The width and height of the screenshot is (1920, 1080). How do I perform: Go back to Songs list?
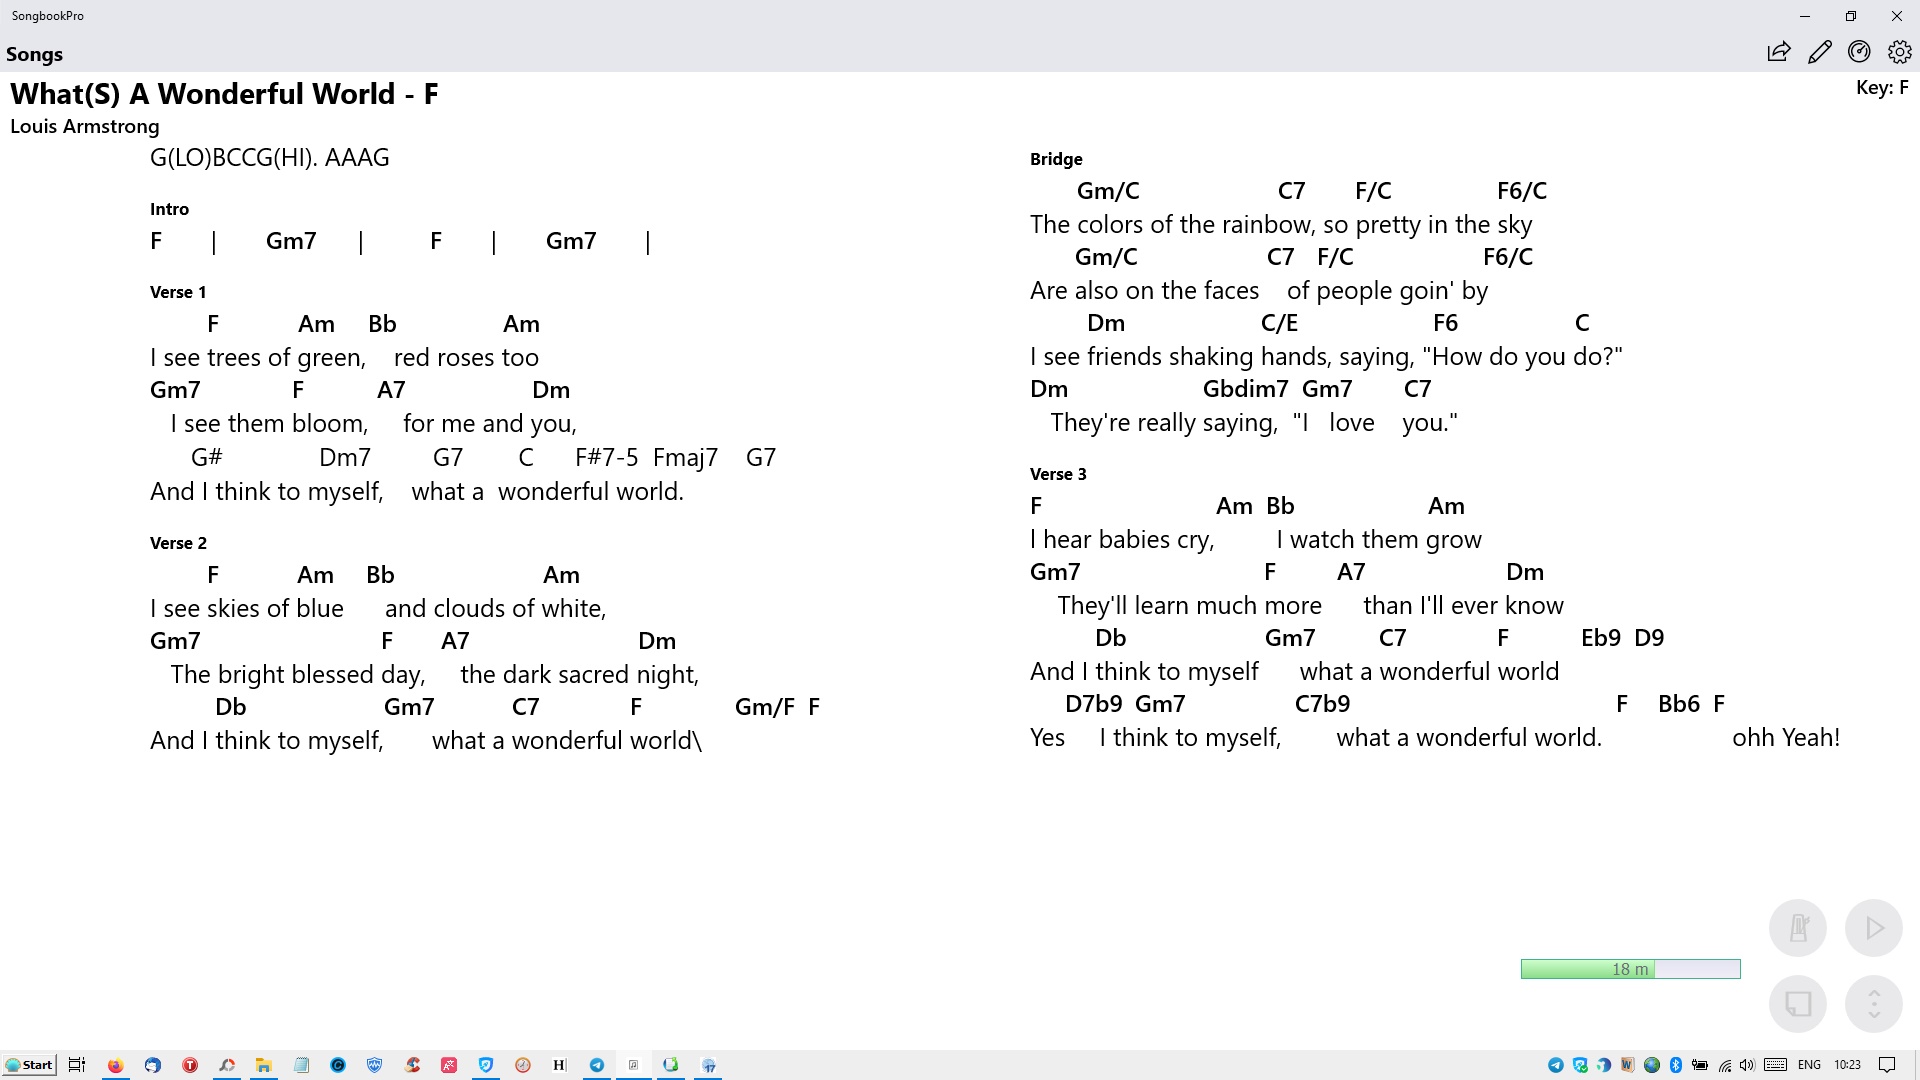tap(35, 54)
